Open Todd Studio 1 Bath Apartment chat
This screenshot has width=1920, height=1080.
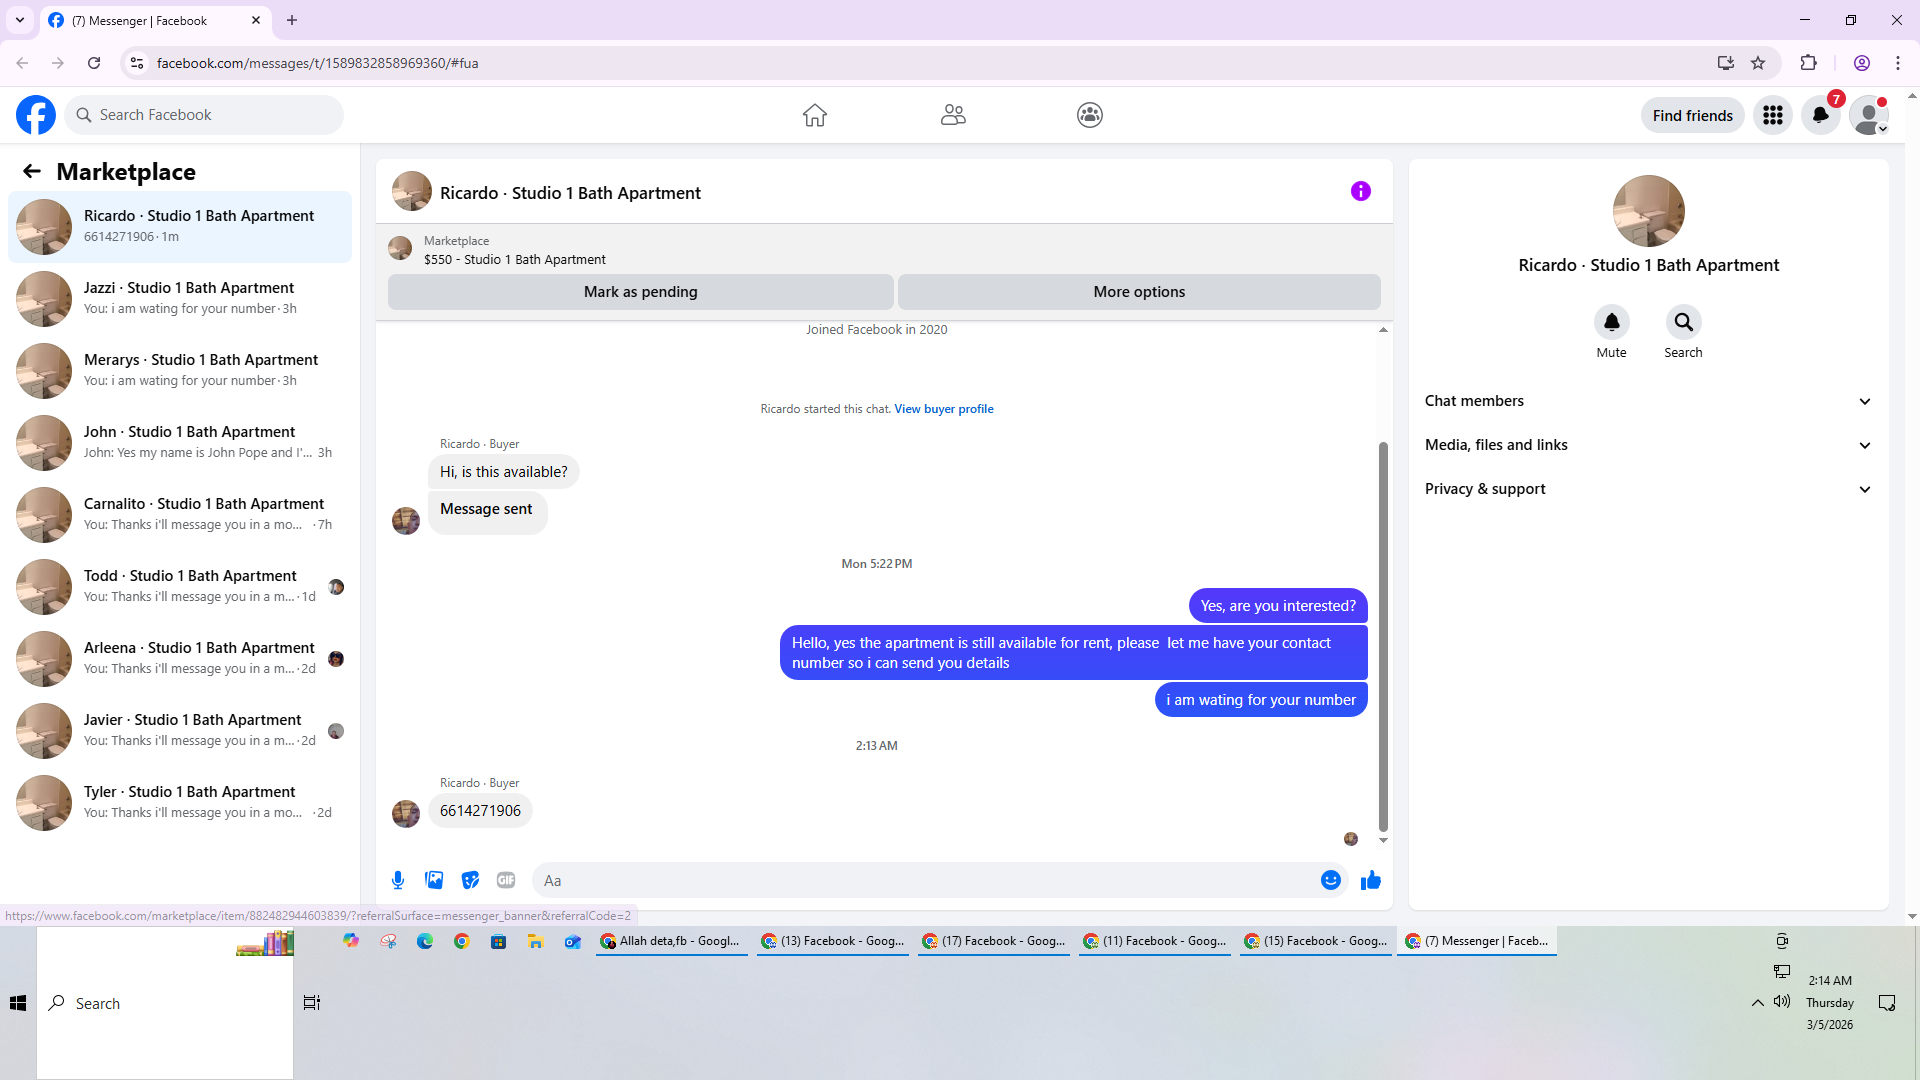click(180, 586)
